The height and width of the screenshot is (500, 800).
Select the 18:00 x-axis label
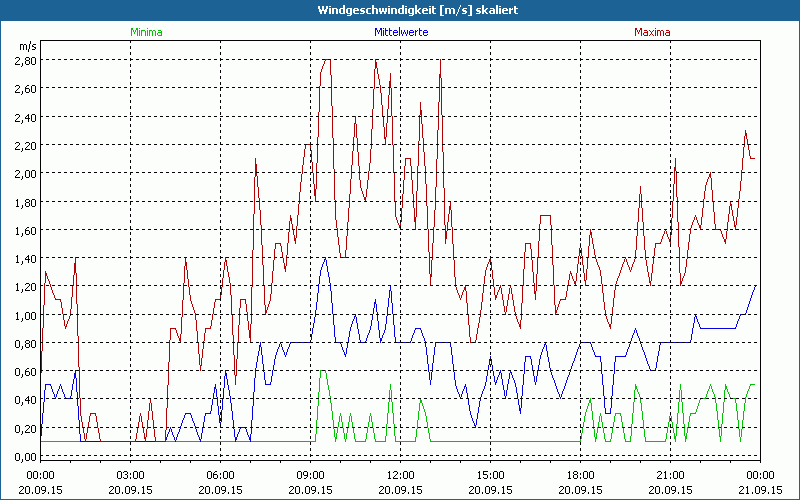pyautogui.click(x=580, y=475)
